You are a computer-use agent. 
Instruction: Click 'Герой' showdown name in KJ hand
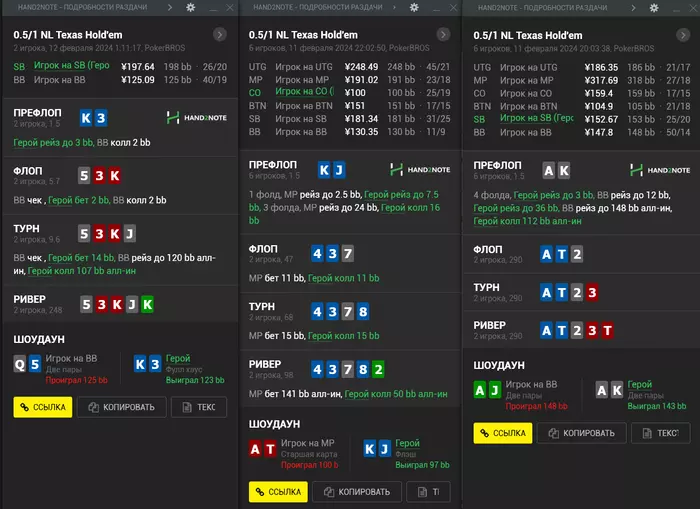(x=408, y=443)
